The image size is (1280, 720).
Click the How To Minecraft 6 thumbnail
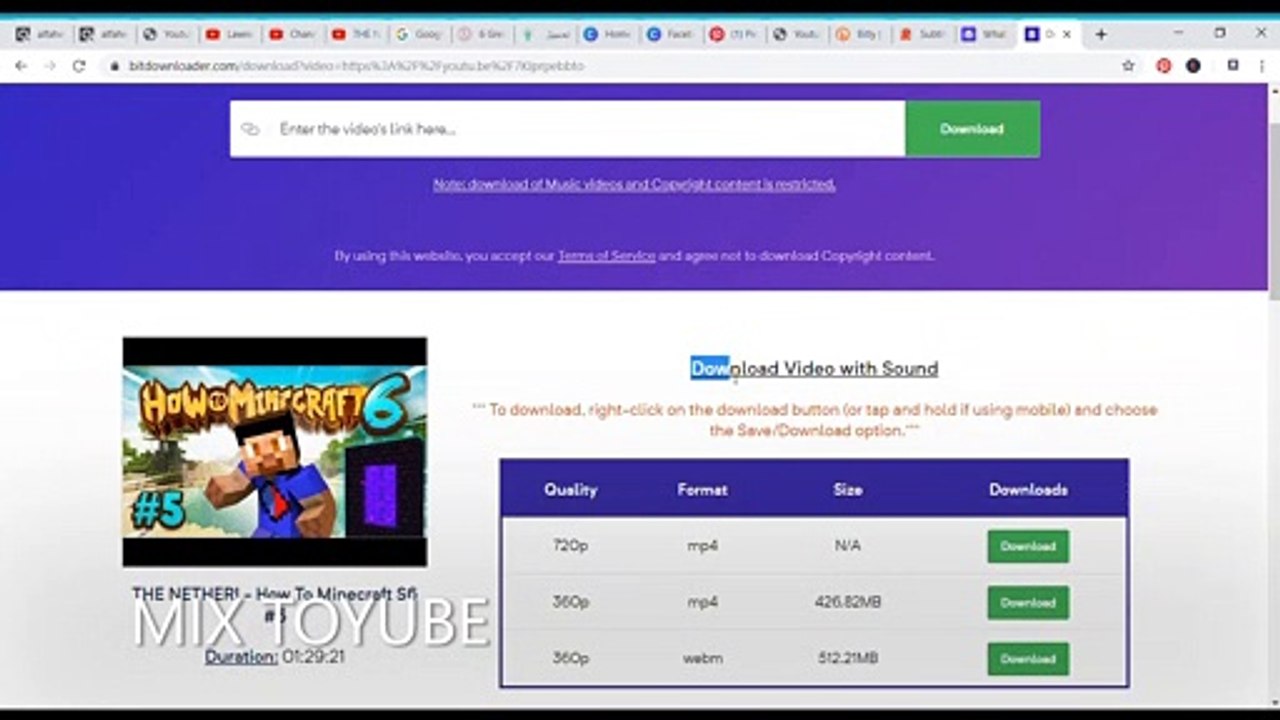[x=275, y=452]
